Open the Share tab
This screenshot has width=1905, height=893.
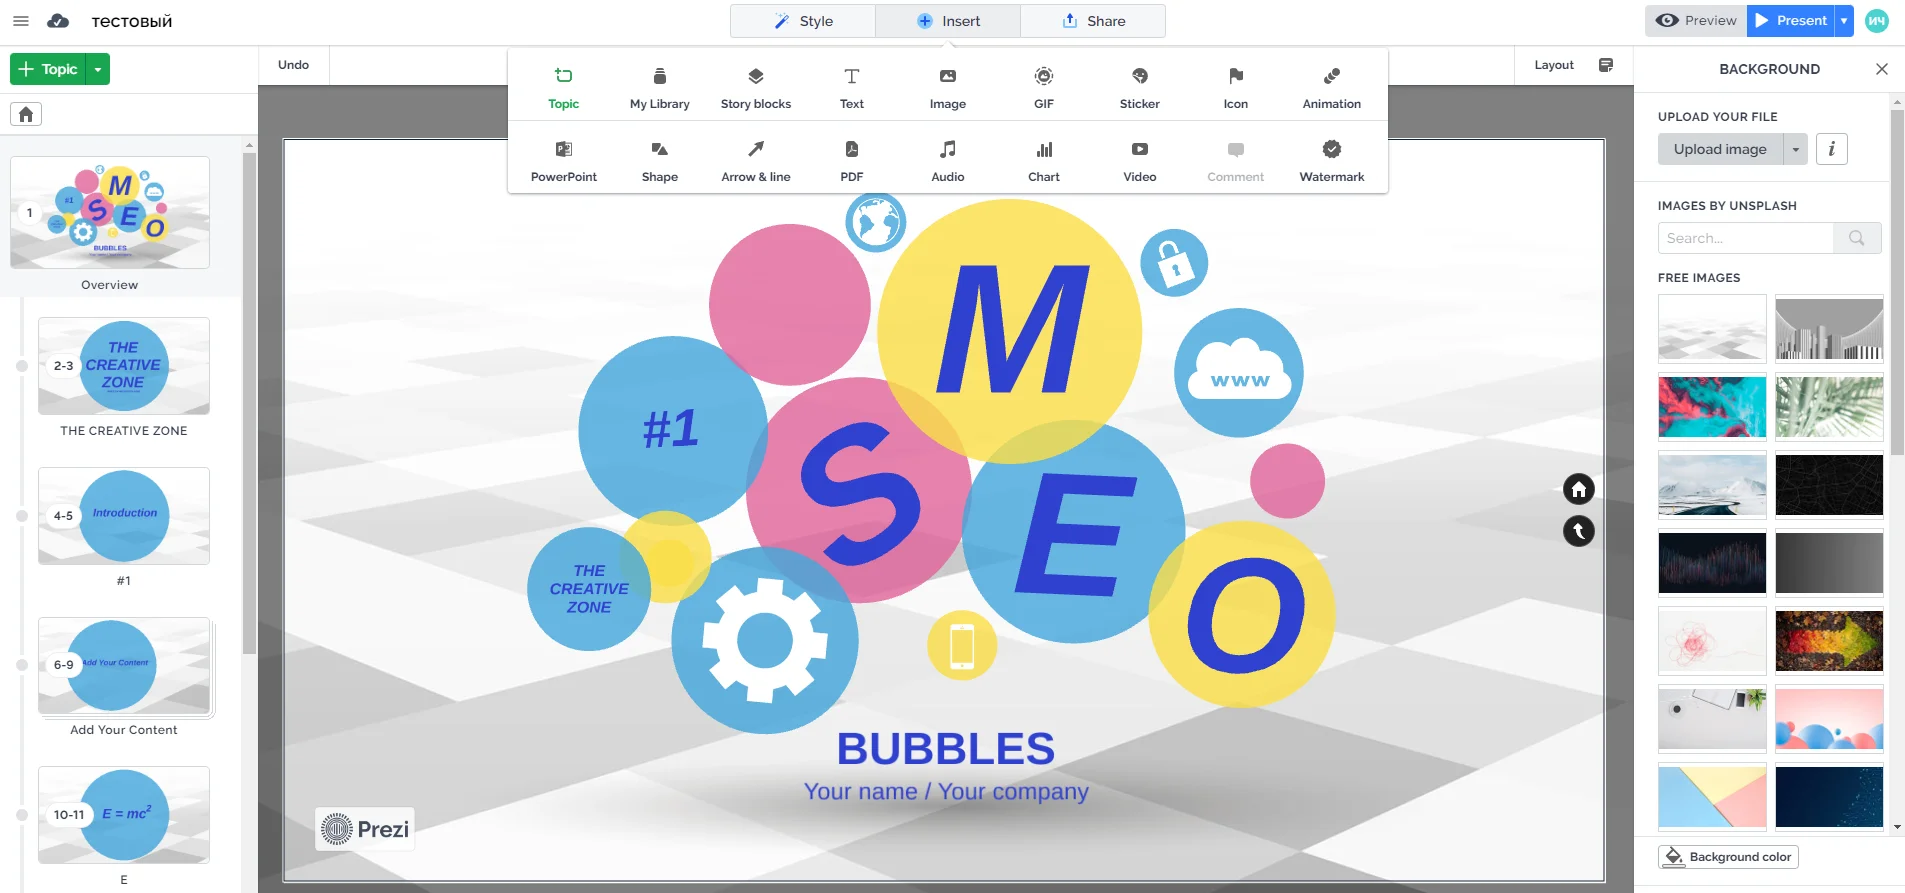[x=1093, y=21]
